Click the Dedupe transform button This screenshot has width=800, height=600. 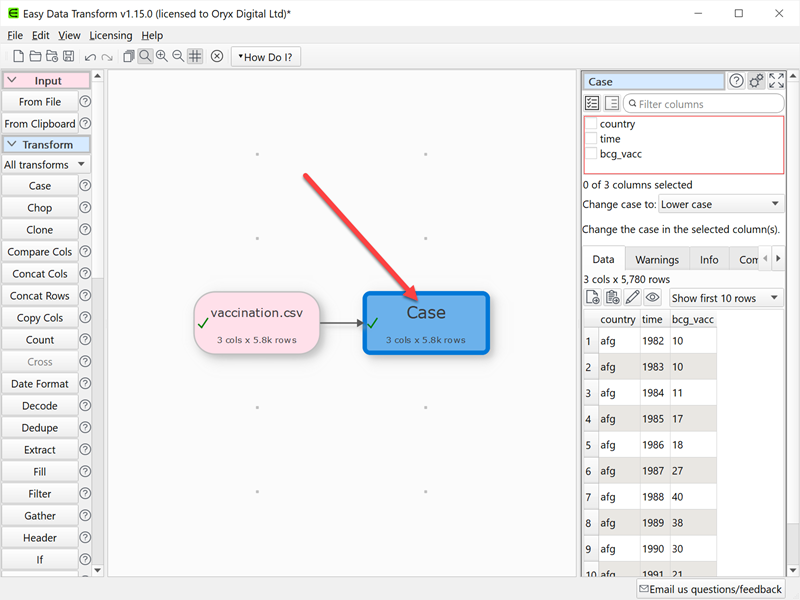click(40, 428)
